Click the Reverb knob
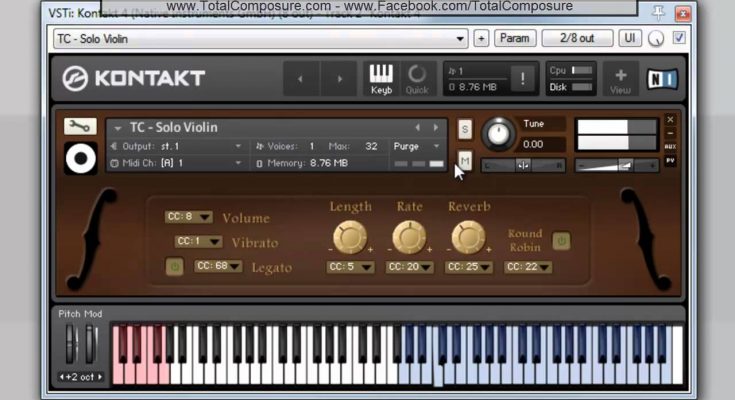This screenshot has height=400, width=735. click(x=467, y=237)
